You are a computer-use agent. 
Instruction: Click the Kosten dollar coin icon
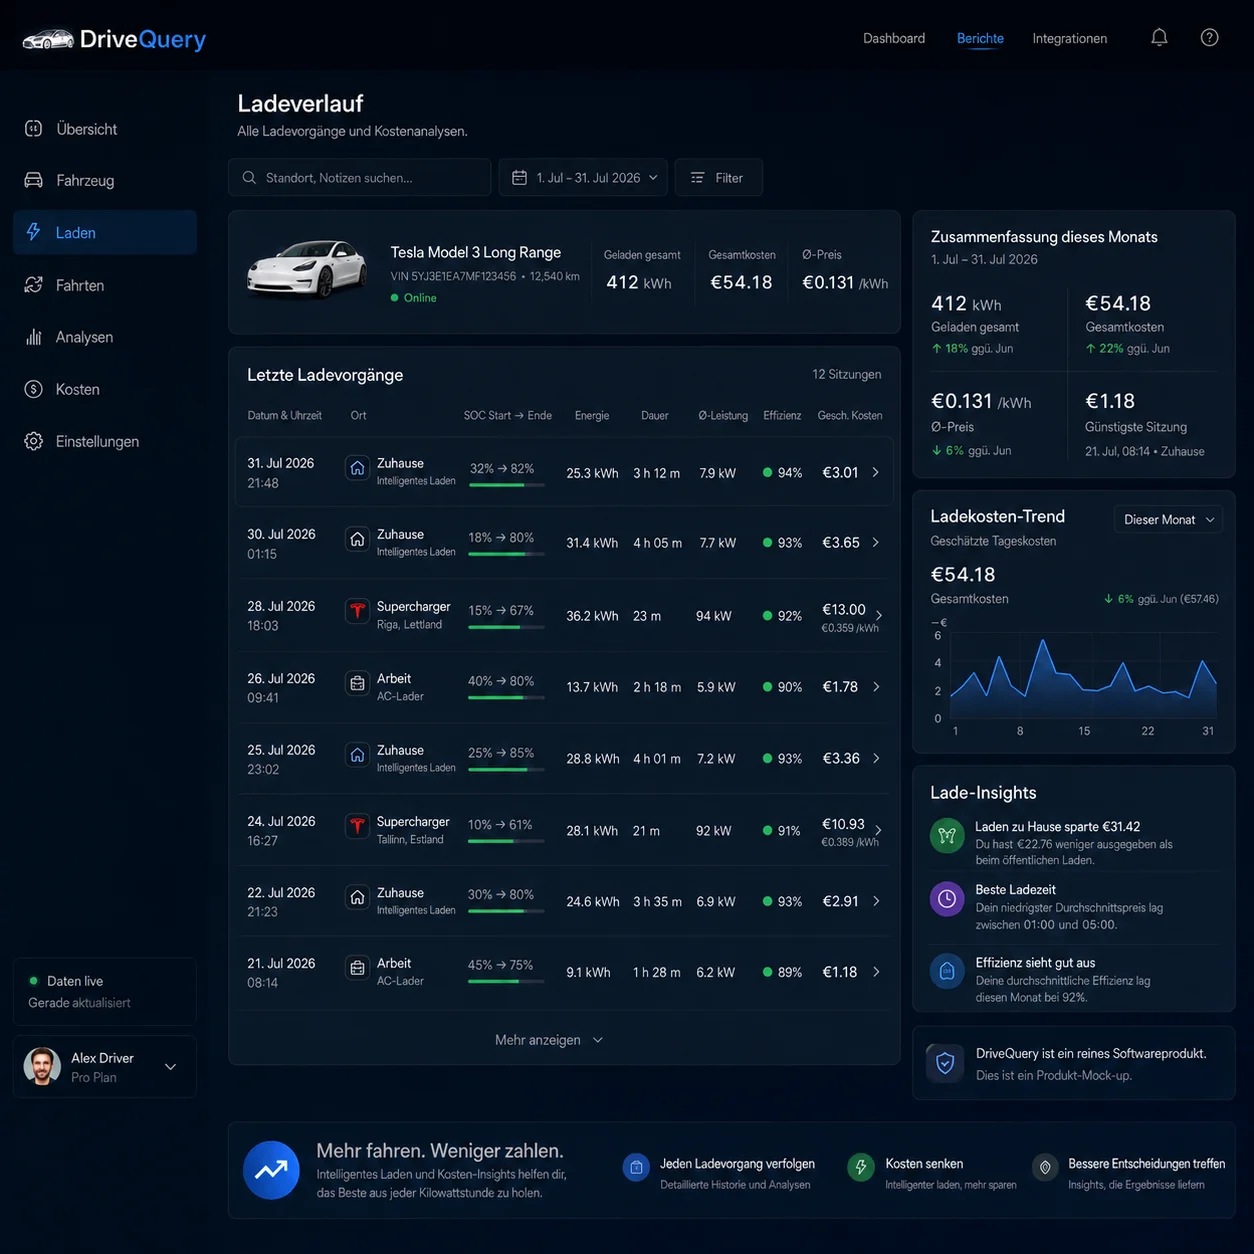(x=34, y=389)
